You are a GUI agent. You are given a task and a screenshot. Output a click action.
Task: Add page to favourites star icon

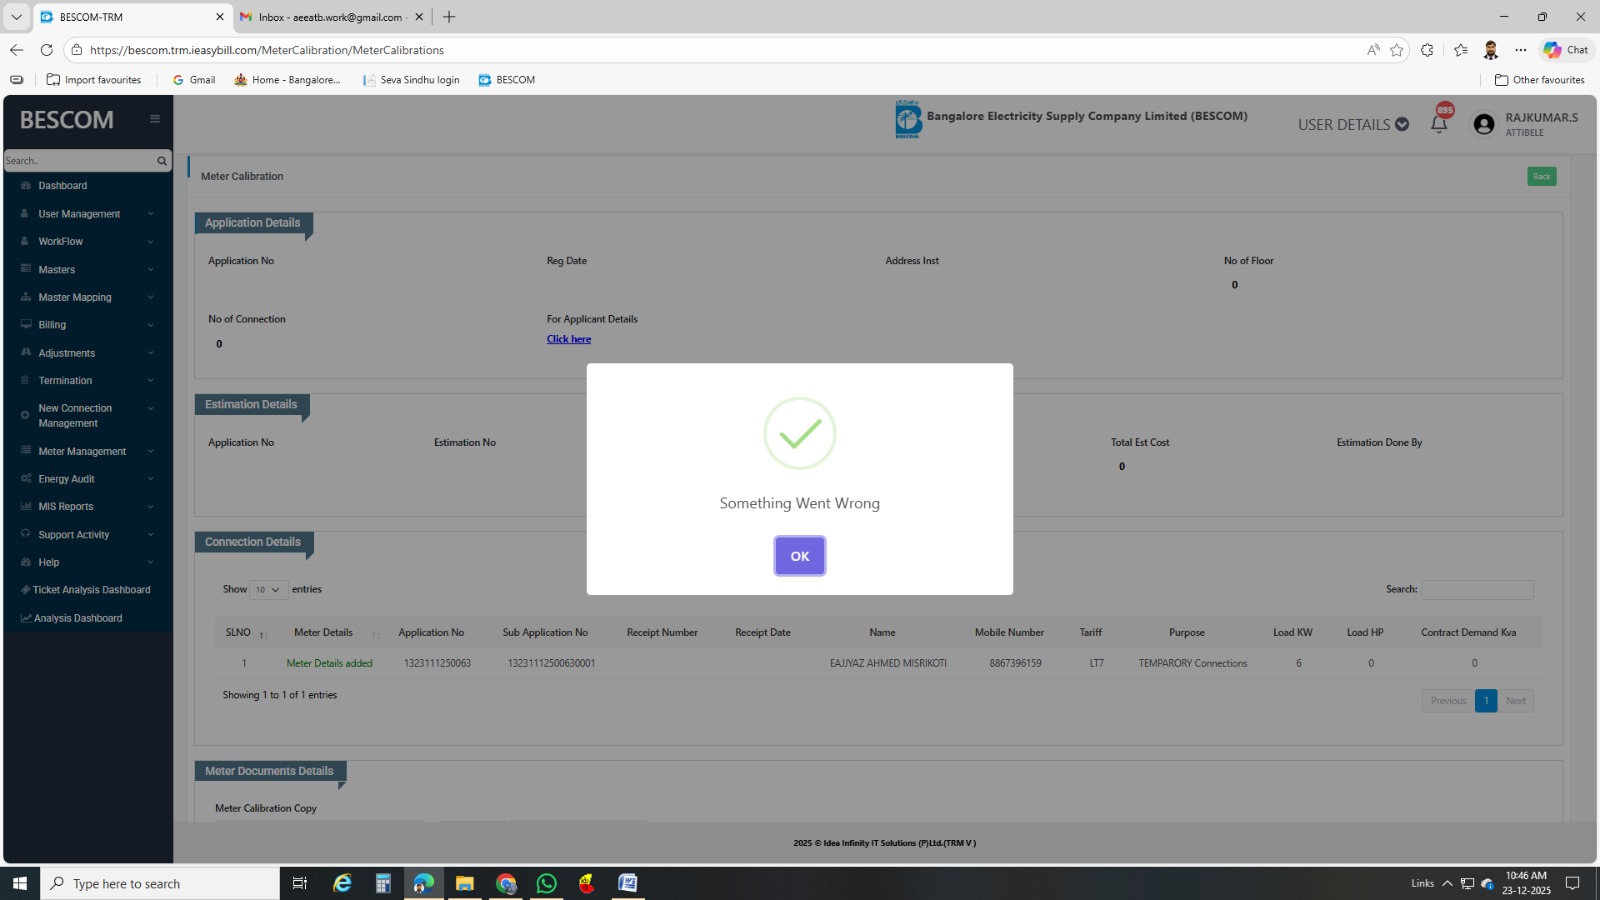(1397, 50)
